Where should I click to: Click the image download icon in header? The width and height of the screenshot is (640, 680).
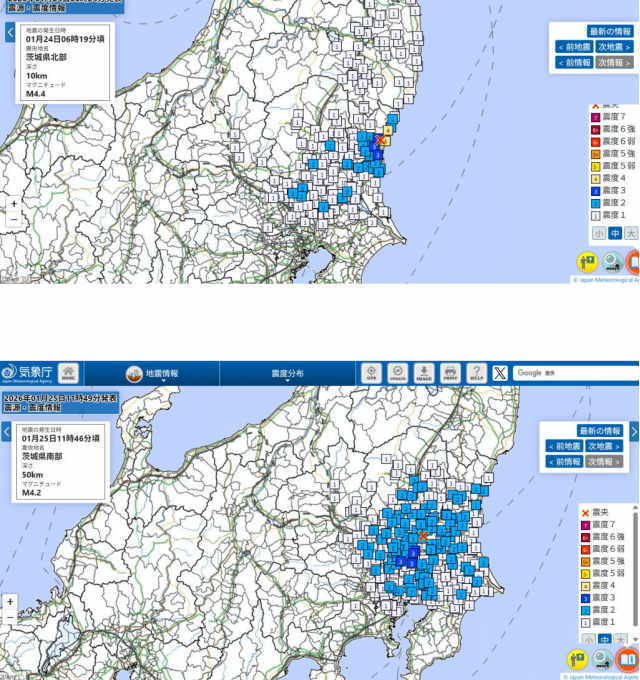[x=424, y=373]
